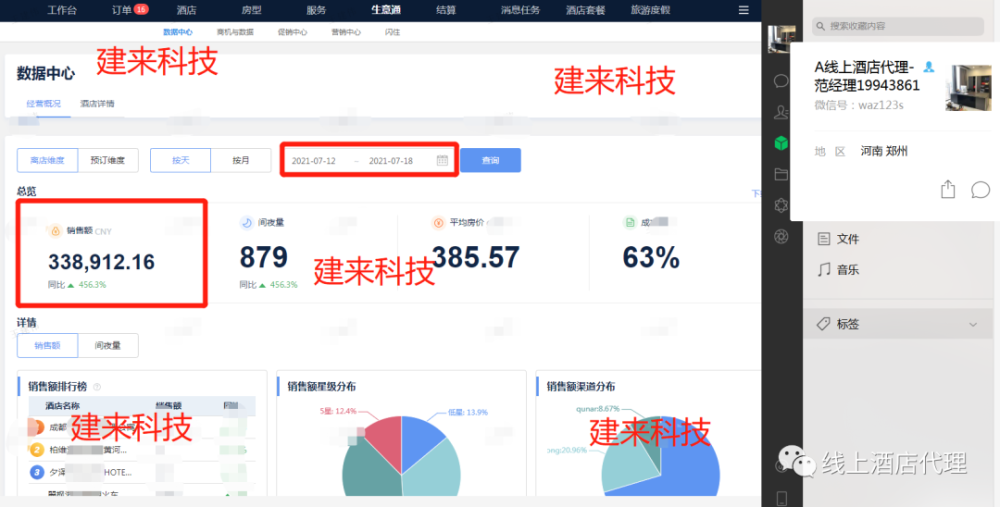This screenshot has height=507, width=1000.
Task: Click share icon on the contact card
Action: coord(948,189)
